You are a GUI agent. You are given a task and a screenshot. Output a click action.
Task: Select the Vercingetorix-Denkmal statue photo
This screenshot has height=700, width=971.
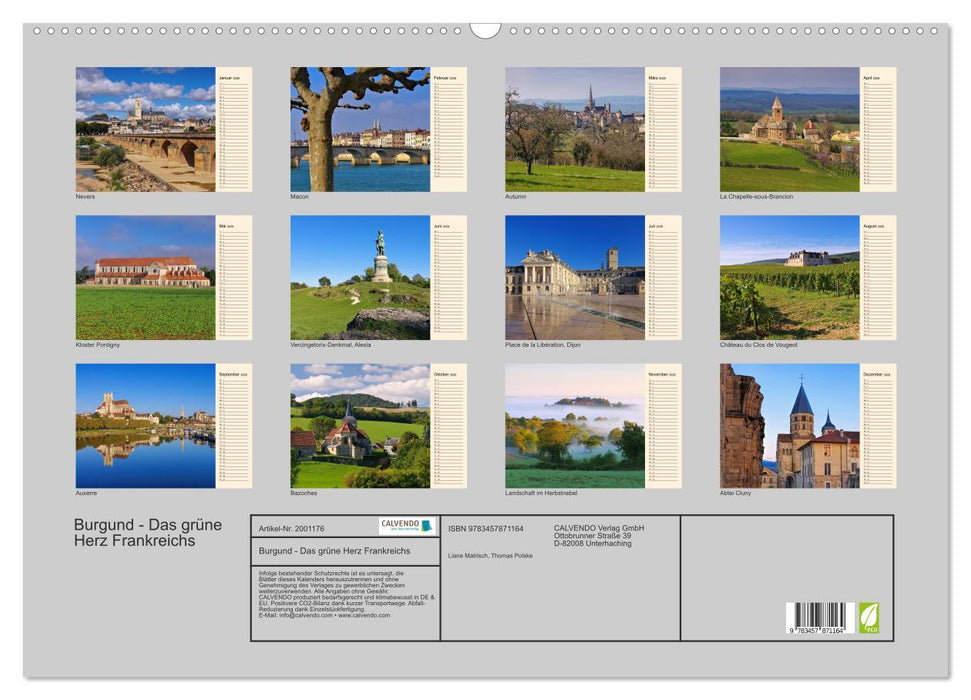pyautogui.click(x=360, y=277)
